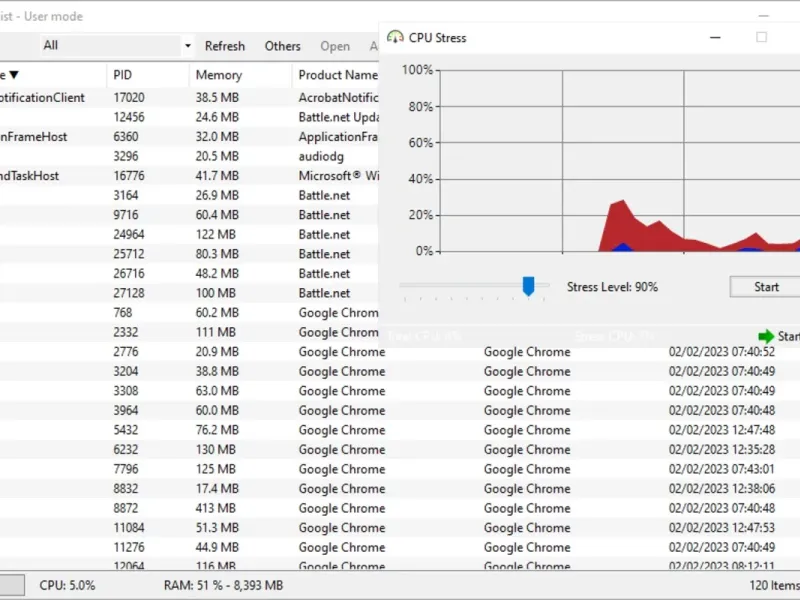Viewport: 800px width, 600px height.
Task: Click the Start button in CPU Stress
Action: coord(766,287)
